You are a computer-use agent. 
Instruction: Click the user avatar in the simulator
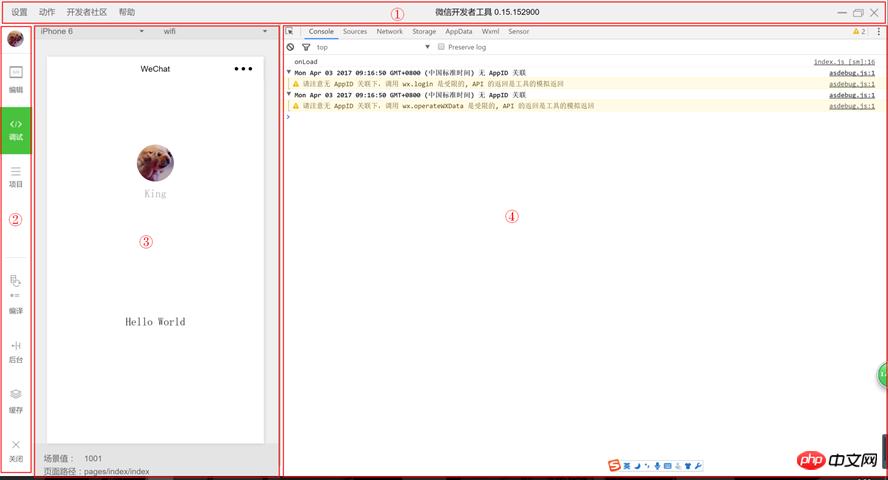coord(155,163)
